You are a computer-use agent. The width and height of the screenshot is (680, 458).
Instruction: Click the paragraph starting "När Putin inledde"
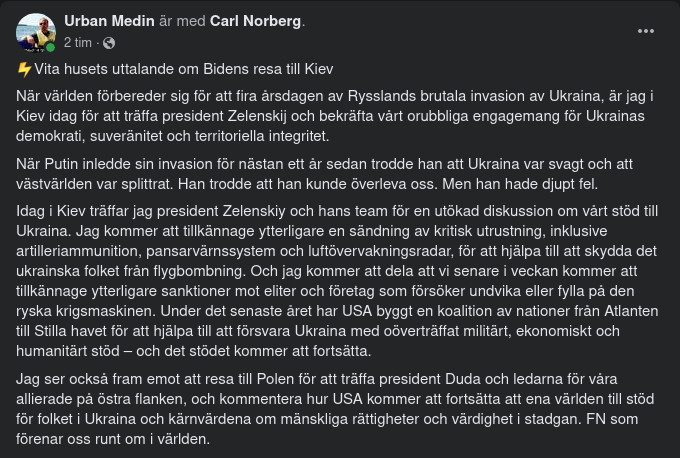point(330,174)
